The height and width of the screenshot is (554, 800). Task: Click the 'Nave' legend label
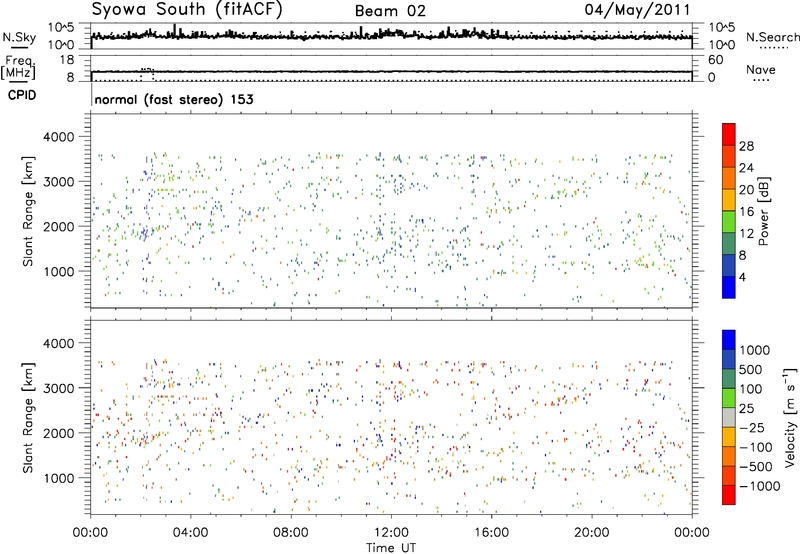coord(761,69)
